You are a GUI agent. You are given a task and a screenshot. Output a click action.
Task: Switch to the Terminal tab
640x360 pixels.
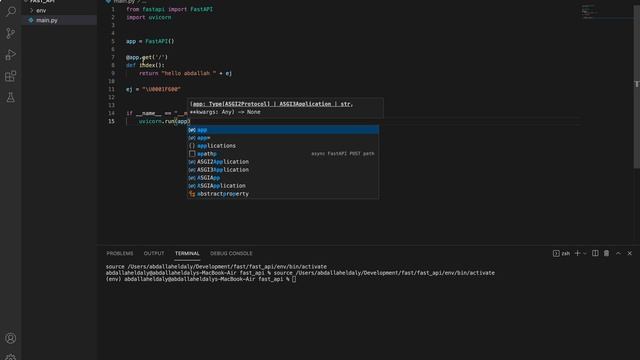click(x=187, y=253)
